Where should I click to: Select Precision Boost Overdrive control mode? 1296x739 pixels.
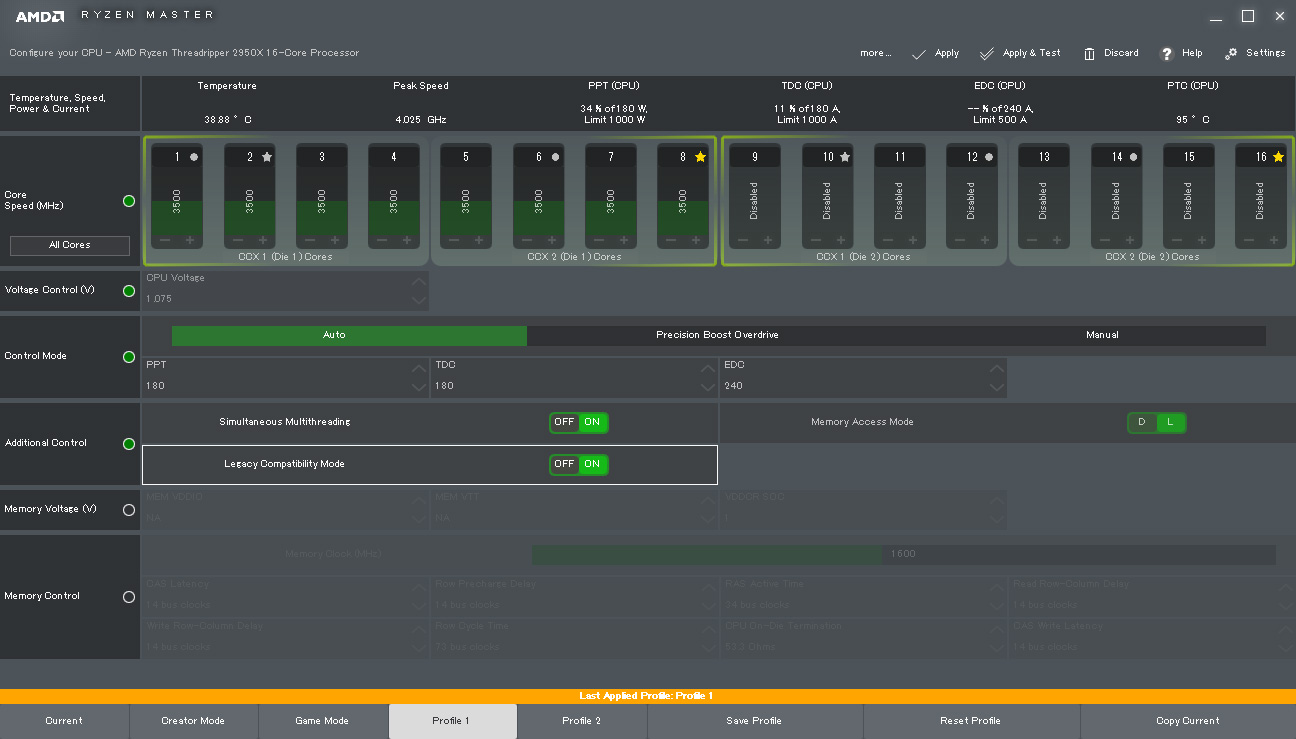tap(717, 335)
